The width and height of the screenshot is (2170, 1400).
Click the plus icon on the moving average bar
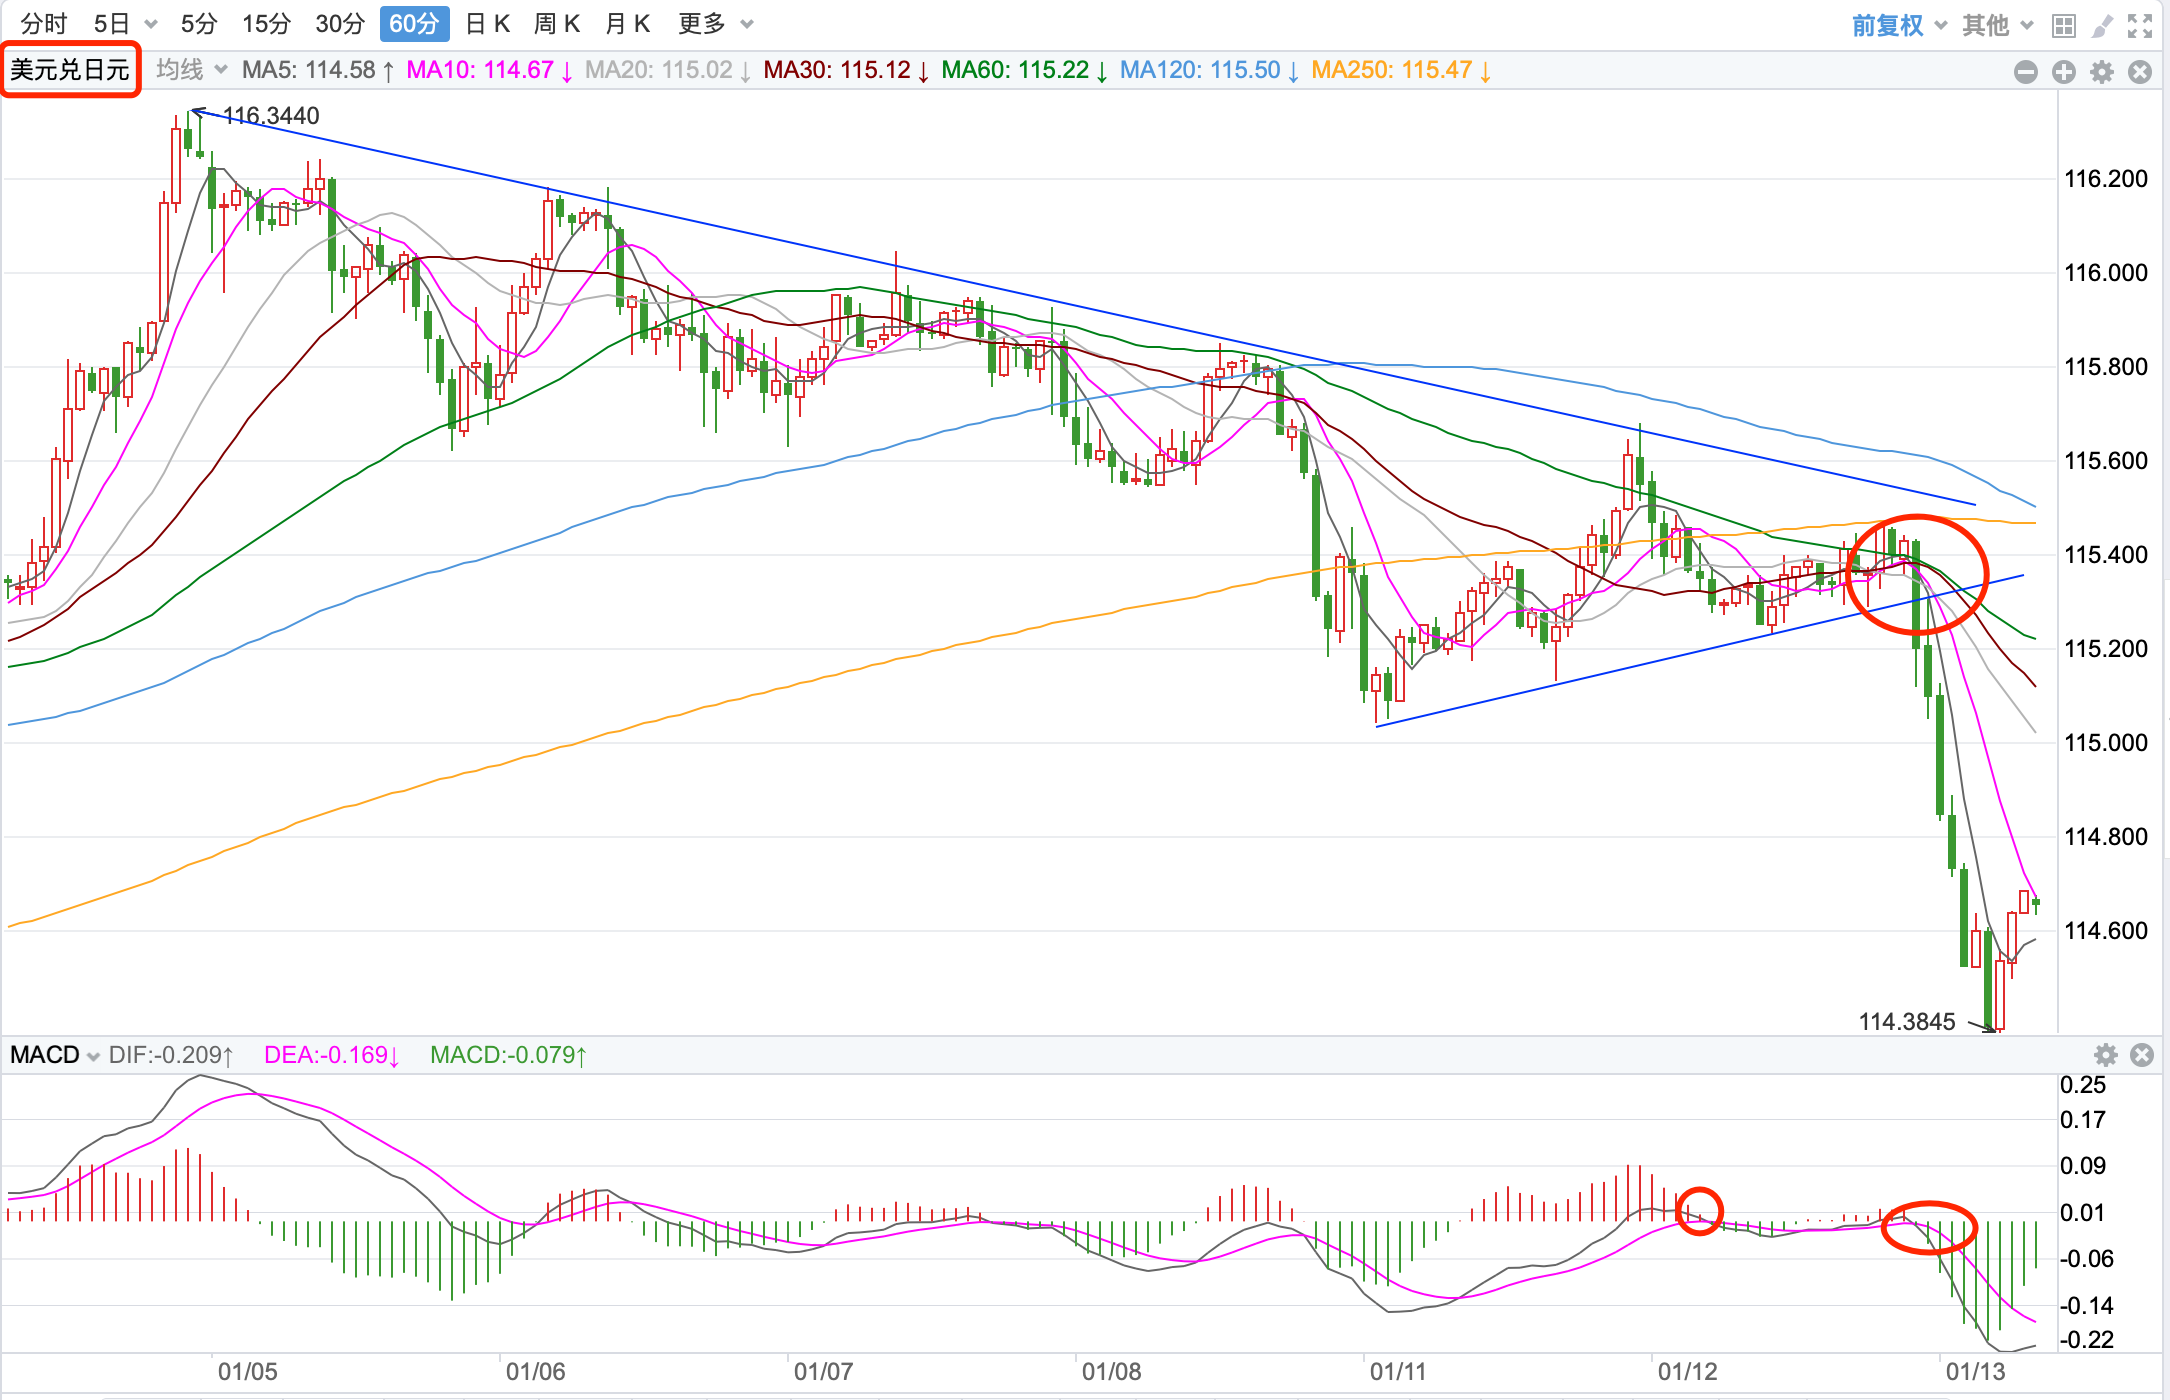[x=2064, y=71]
